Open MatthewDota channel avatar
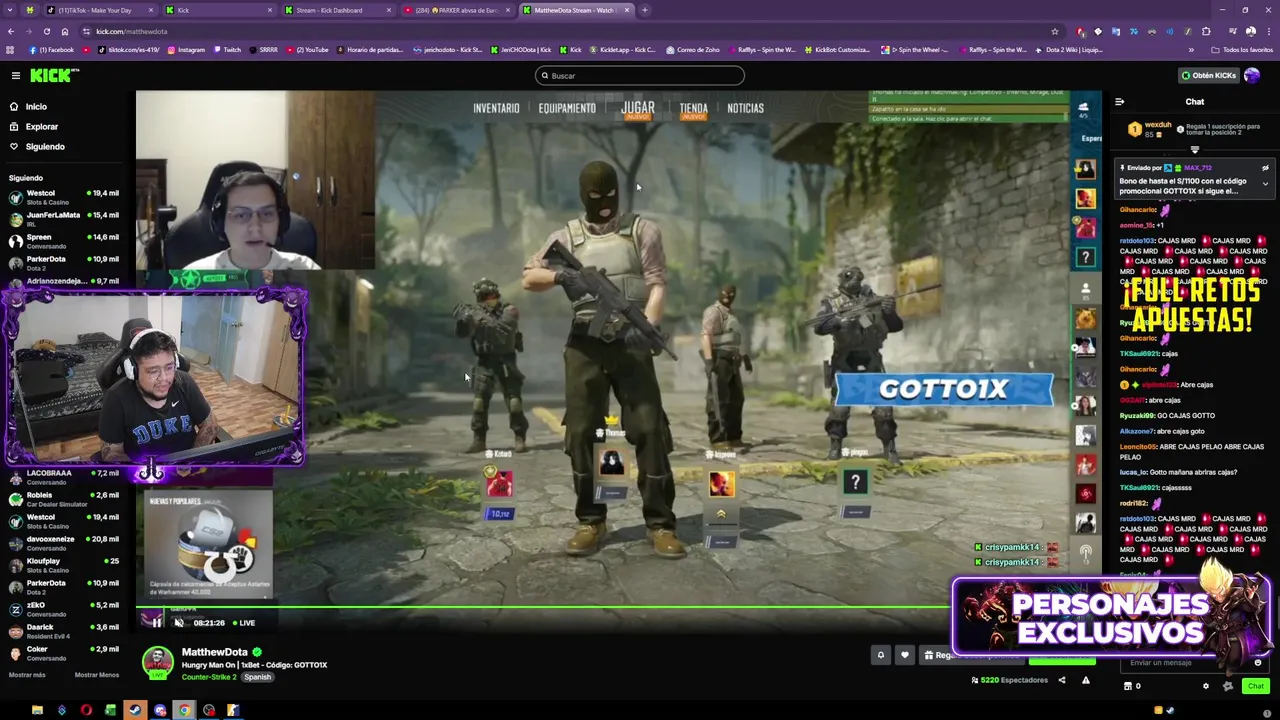 [157, 663]
